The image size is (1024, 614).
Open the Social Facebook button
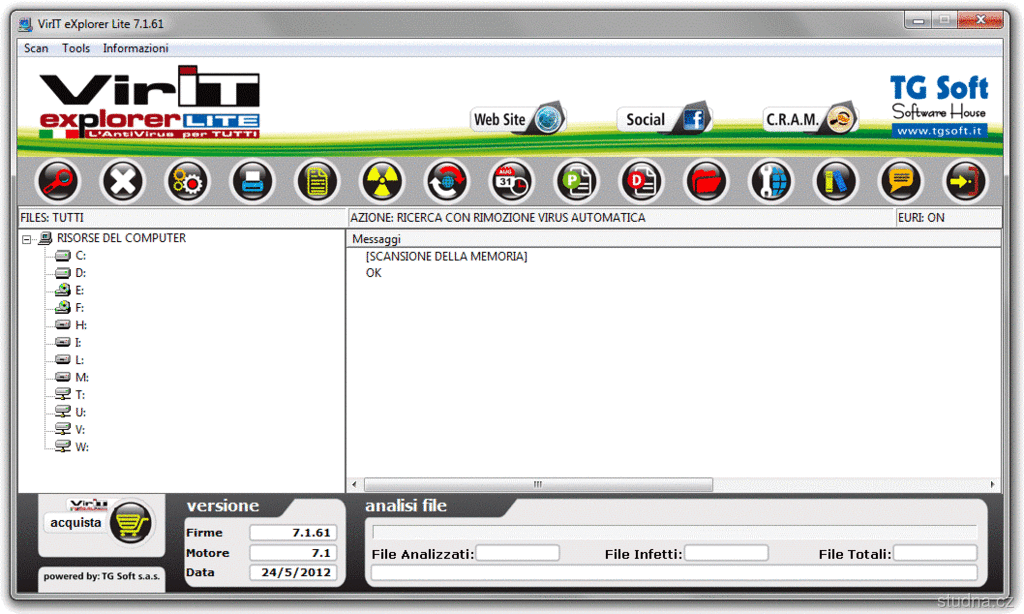[664, 120]
